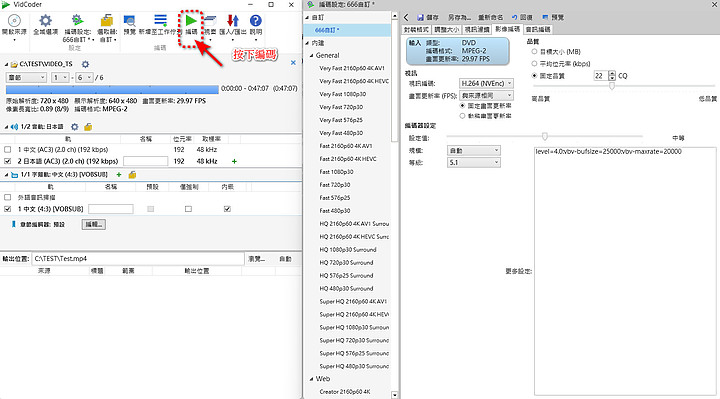Viewport: 720px width, 399px height.
Task: Click Save As (另存為...) button
Action: [x=459, y=17]
